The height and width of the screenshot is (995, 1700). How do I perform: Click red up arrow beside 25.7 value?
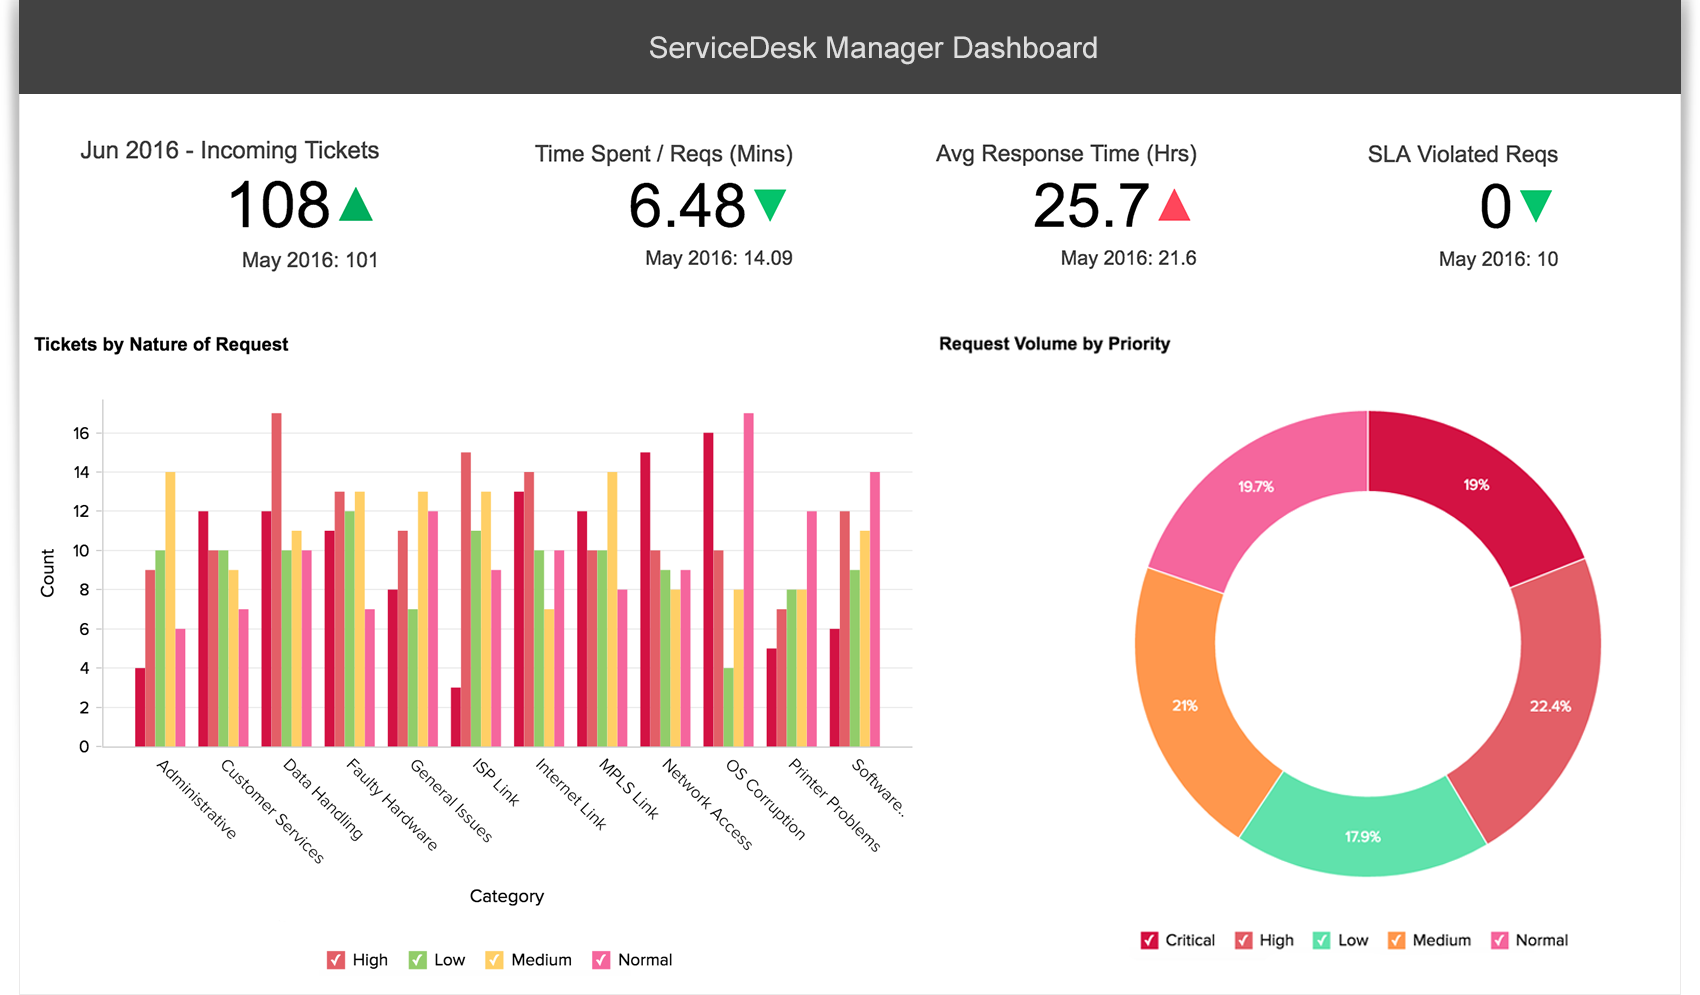point(1174,205)
